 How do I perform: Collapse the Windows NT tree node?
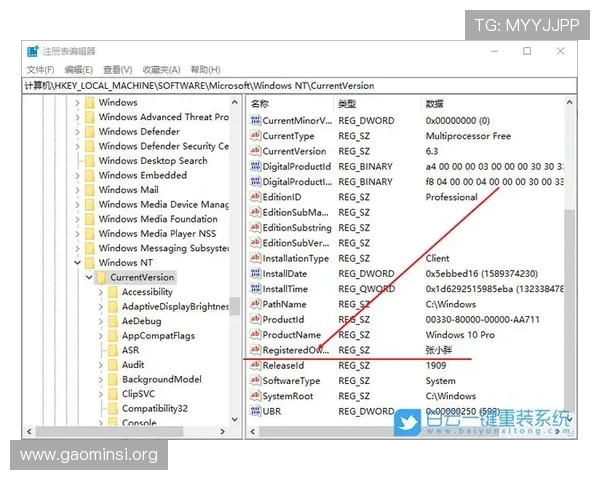coord(77,263)
